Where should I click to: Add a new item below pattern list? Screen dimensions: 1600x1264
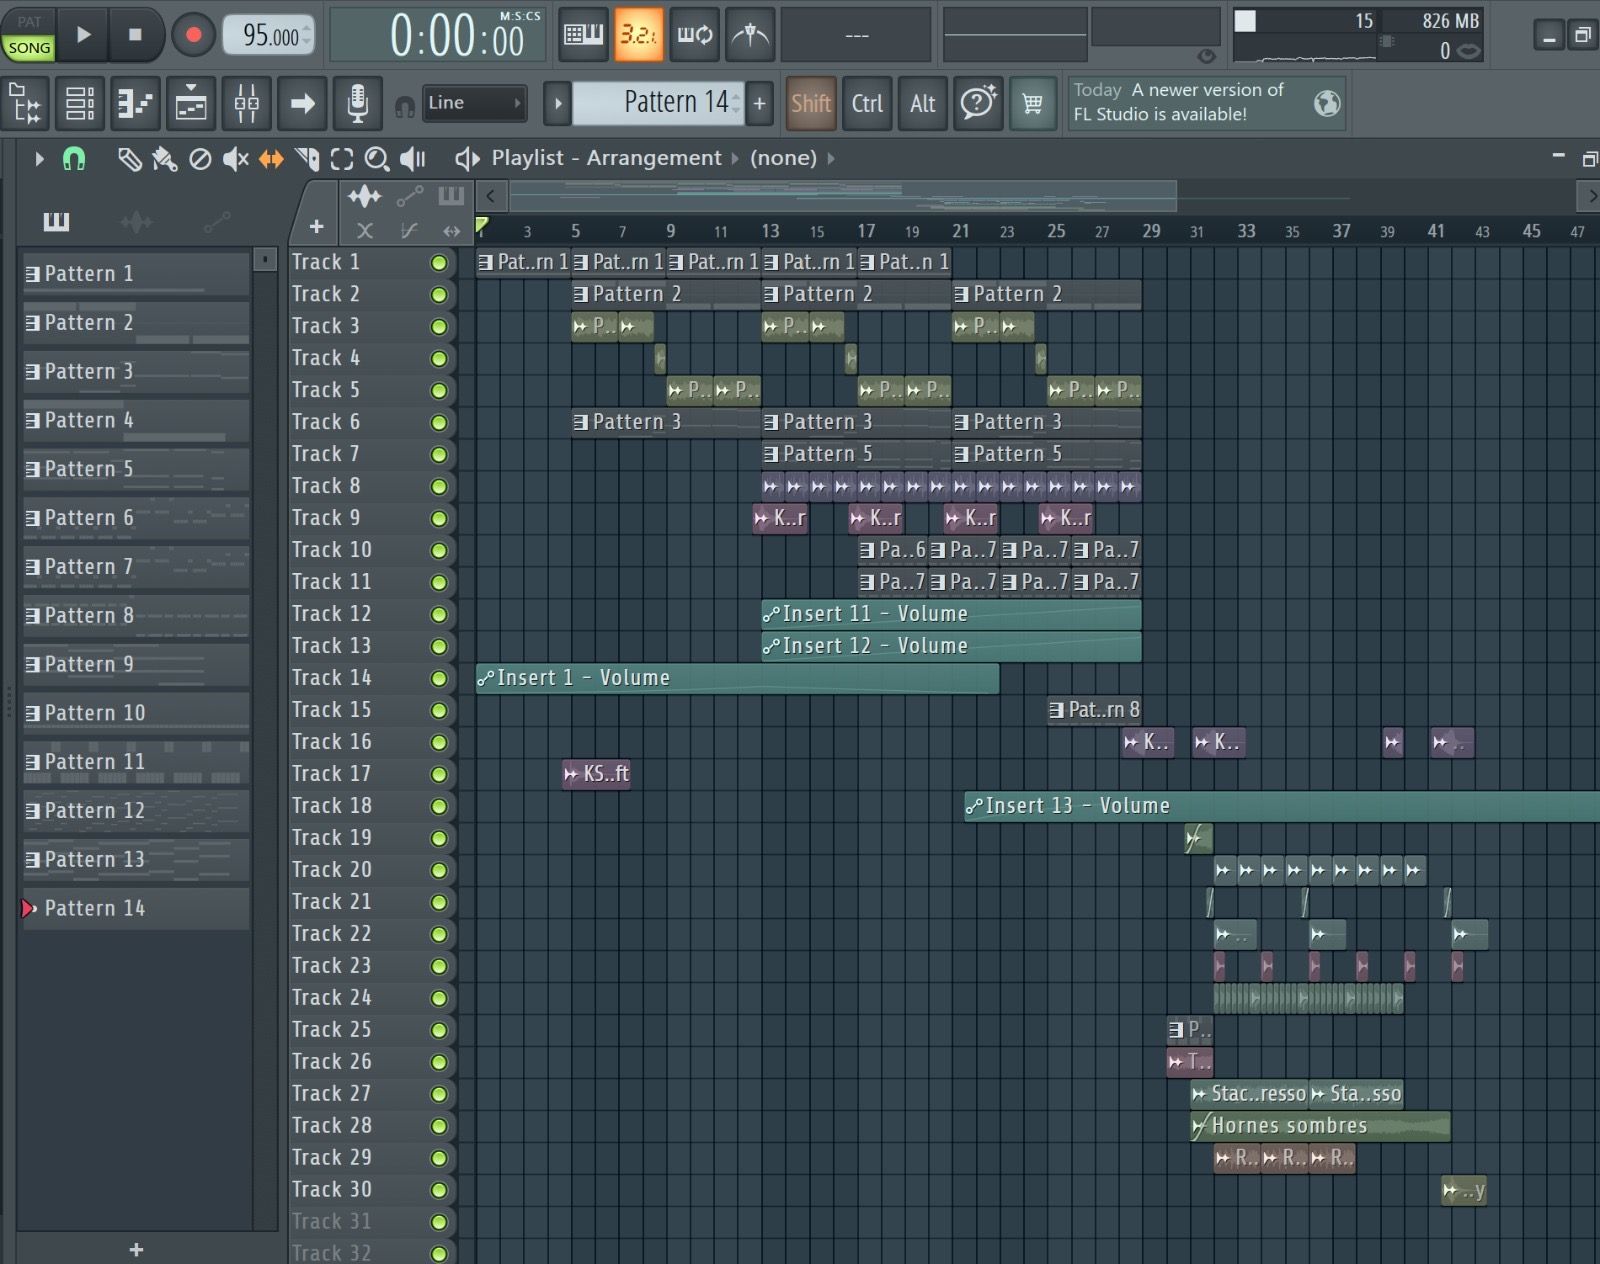(136, 1249)
